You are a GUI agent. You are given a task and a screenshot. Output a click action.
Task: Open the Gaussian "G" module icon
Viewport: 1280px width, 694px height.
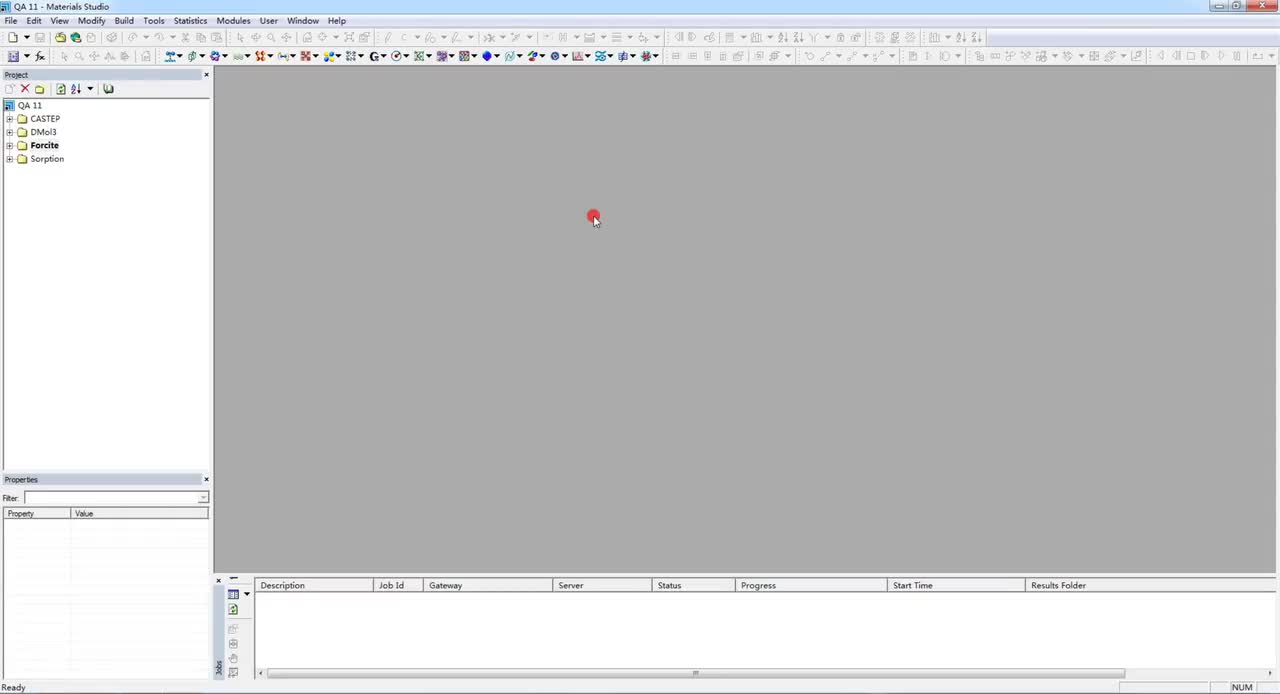tap(374, 56)
